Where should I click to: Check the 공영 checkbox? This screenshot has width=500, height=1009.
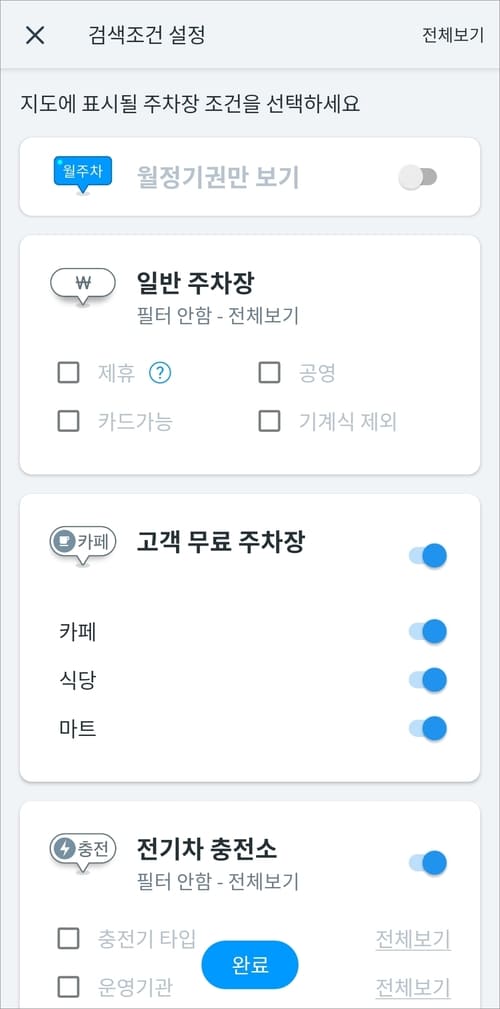[x=269, y=372]
